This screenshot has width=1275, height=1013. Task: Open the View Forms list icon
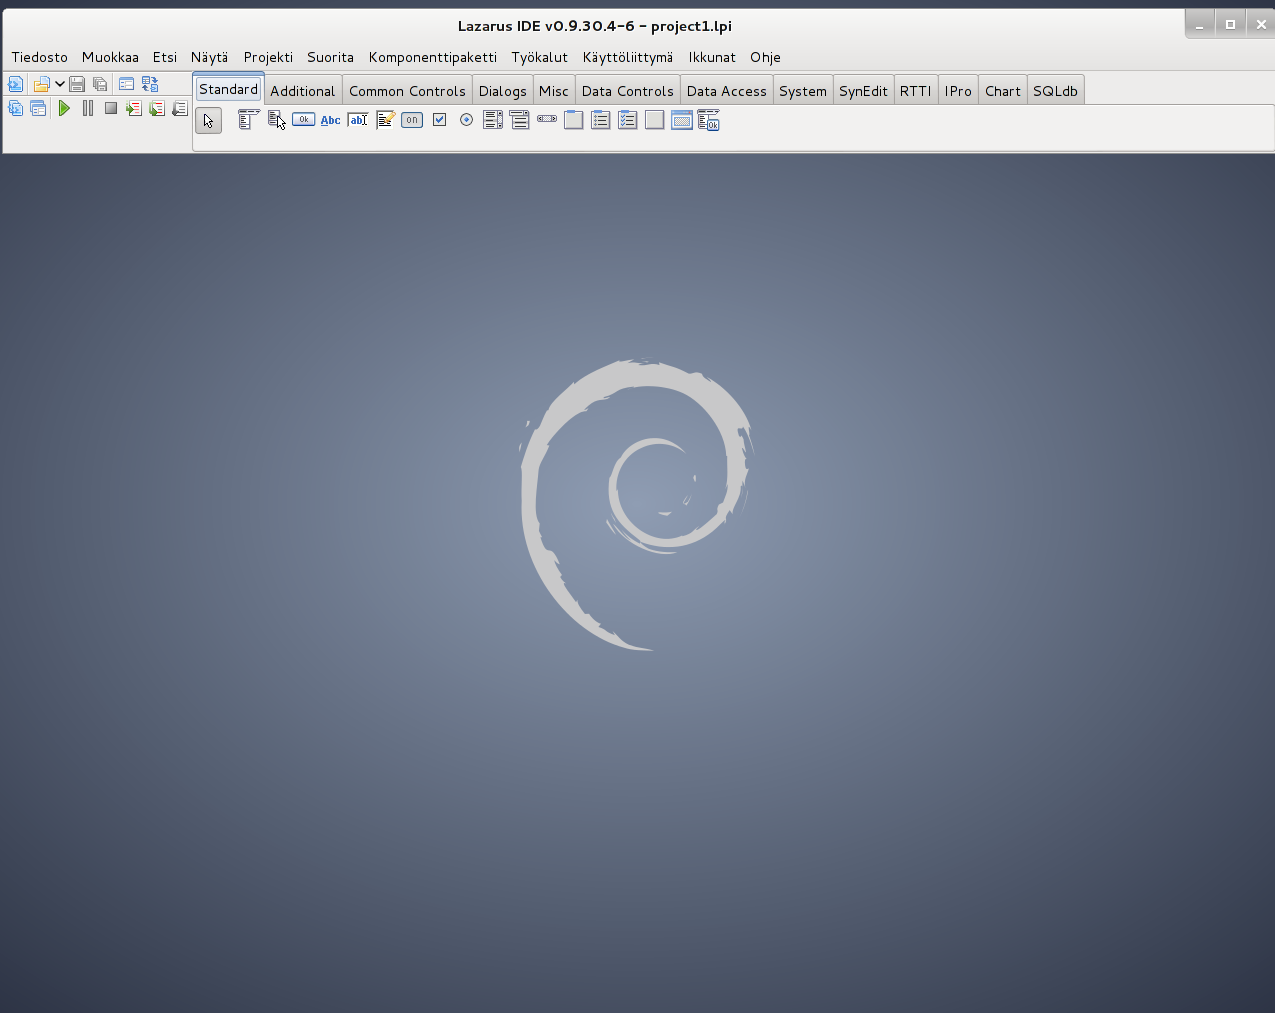pyautogui.click(x=38, y=108)
